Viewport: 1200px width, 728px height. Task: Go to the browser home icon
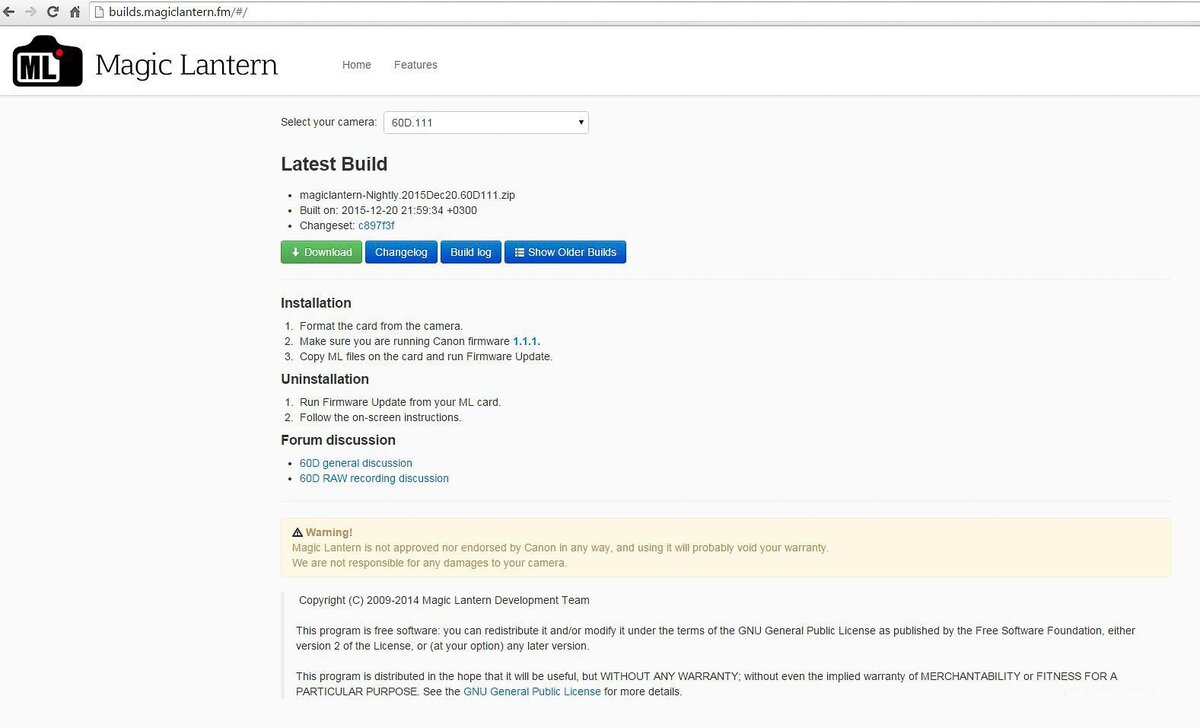pos(75,11)
